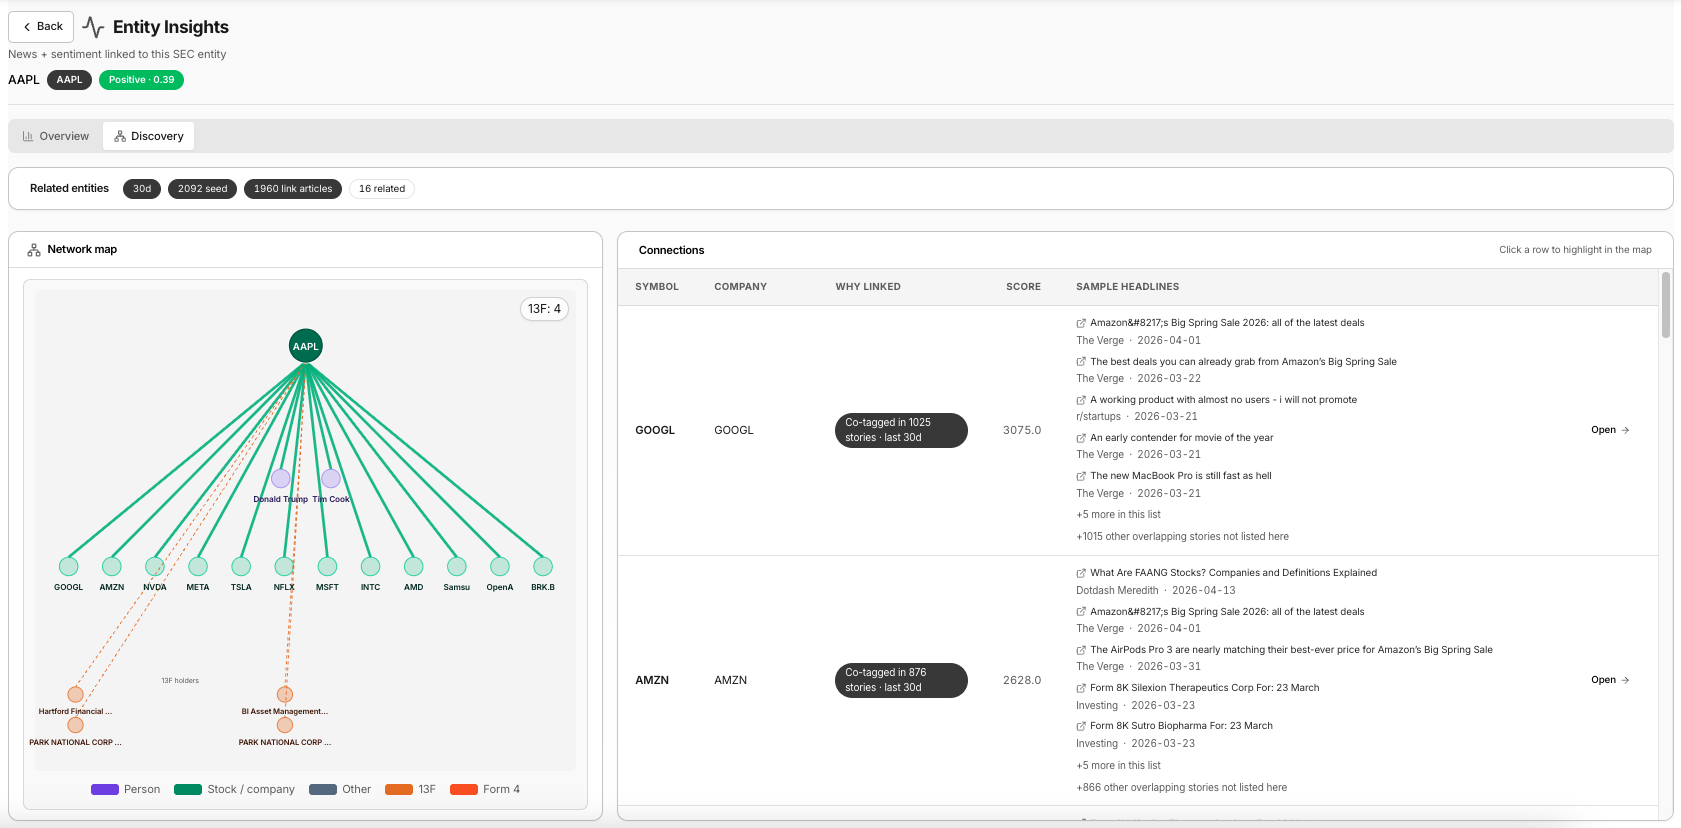This screenshot has height=828, width=1681.
Task: Select the BRK.B node in network map
Action: [x=543, y=567]
